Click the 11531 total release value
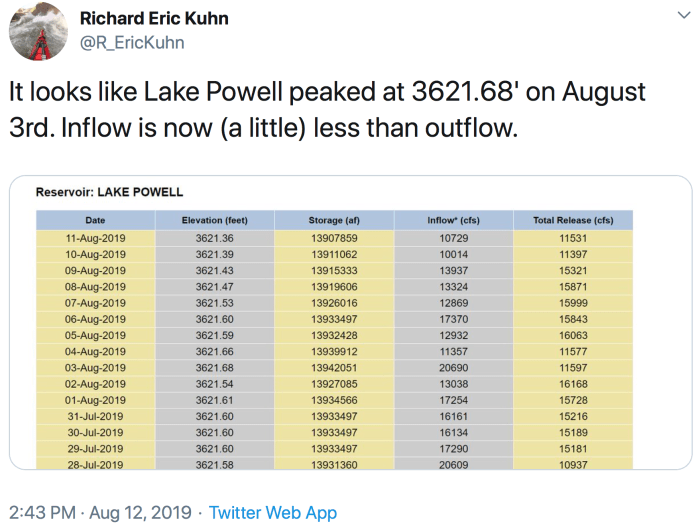 tap(573, 238)
